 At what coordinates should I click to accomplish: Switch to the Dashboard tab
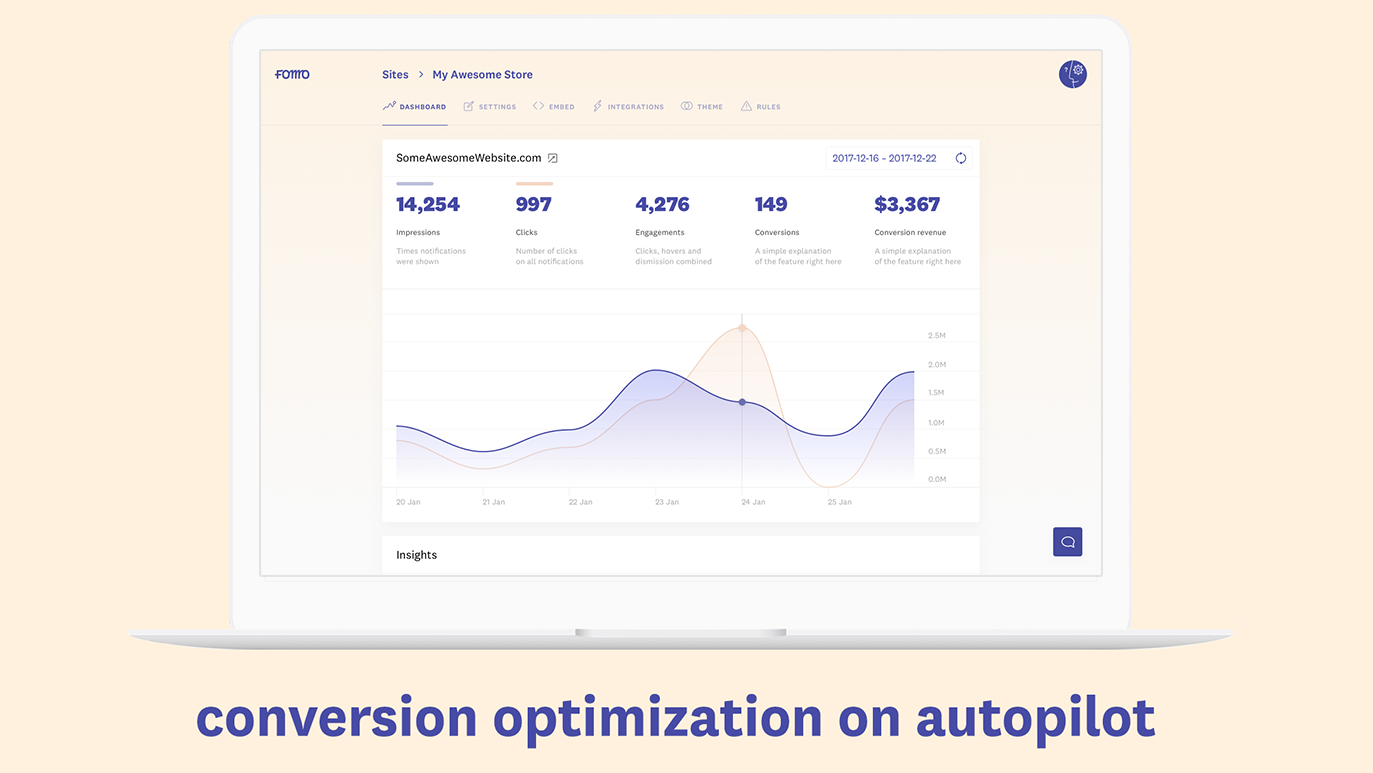(x=415, y=106)
